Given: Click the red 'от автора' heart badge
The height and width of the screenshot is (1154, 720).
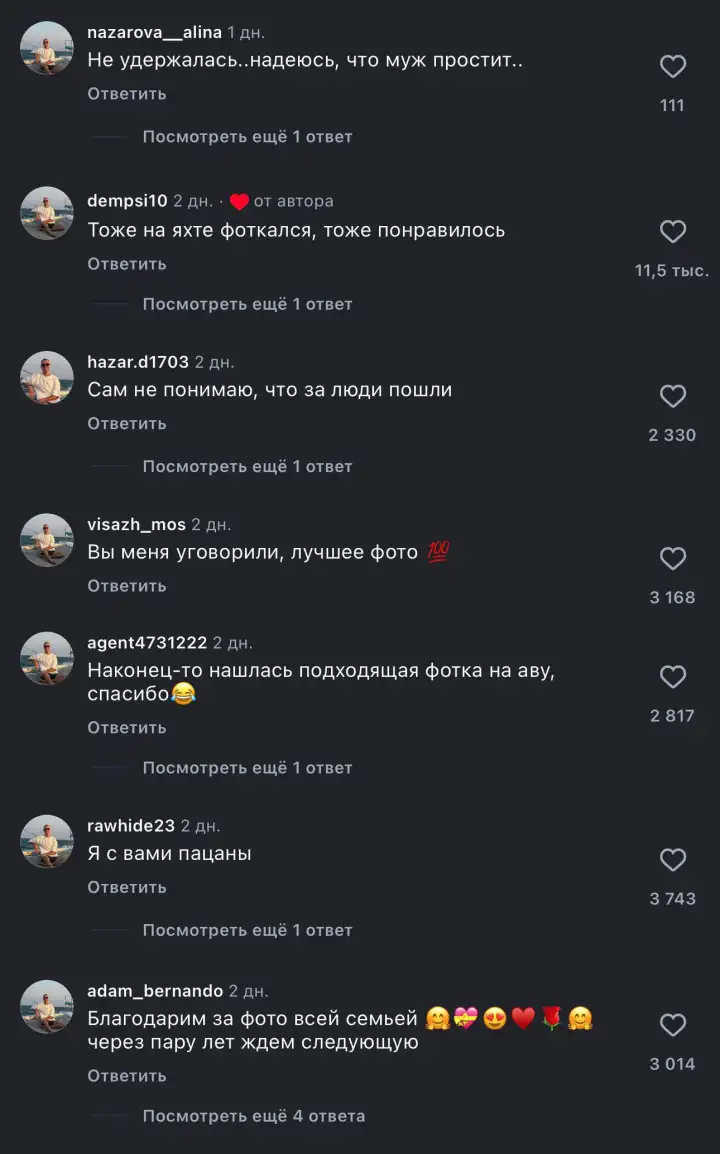Looking at the screenshot, I should tap(239, 200).
